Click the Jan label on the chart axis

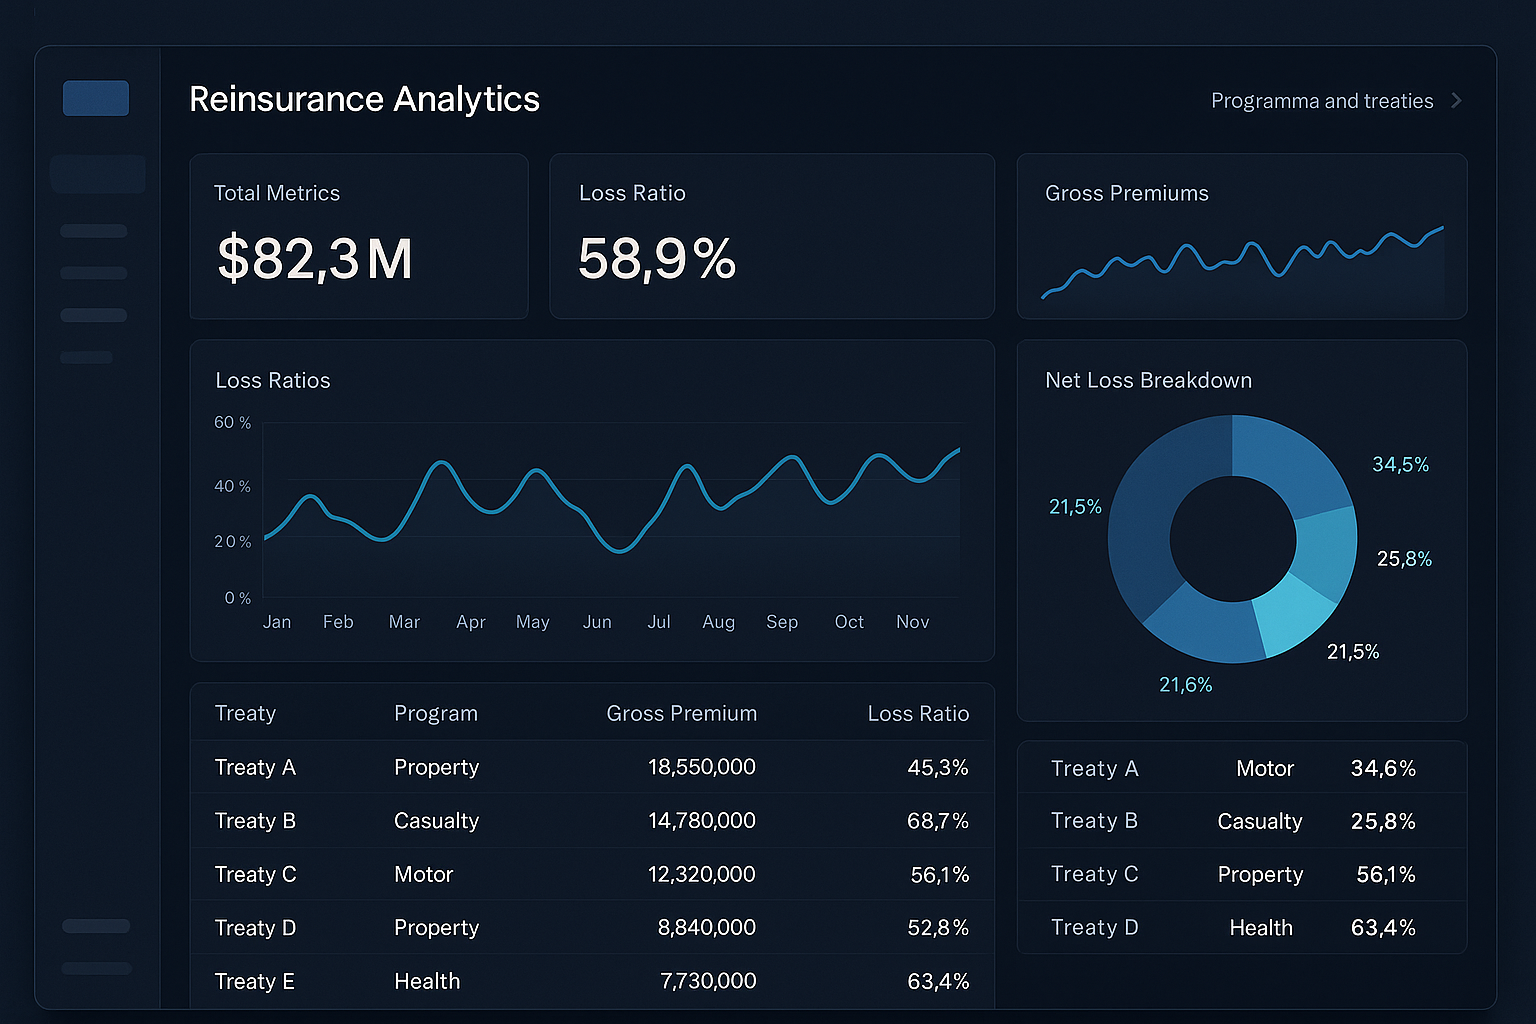277,622
